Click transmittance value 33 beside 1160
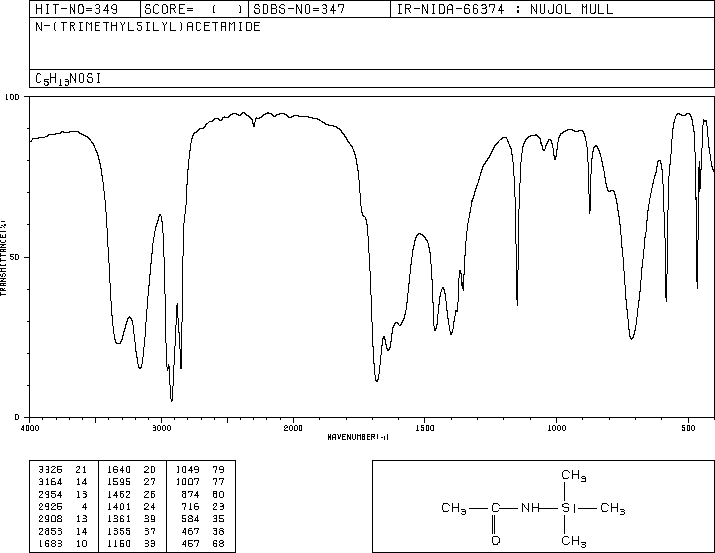The width and height of the screenshot is (715, 553). [x=150, y=543]
